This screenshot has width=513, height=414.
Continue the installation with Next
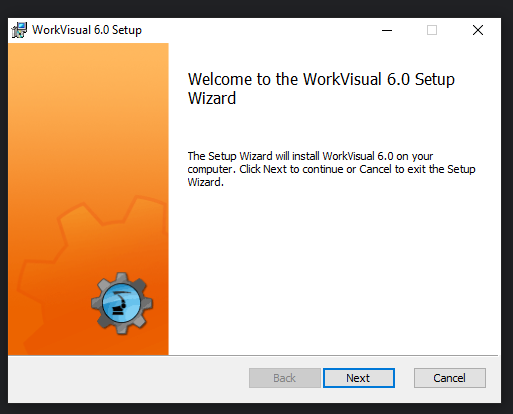[359, 378]
